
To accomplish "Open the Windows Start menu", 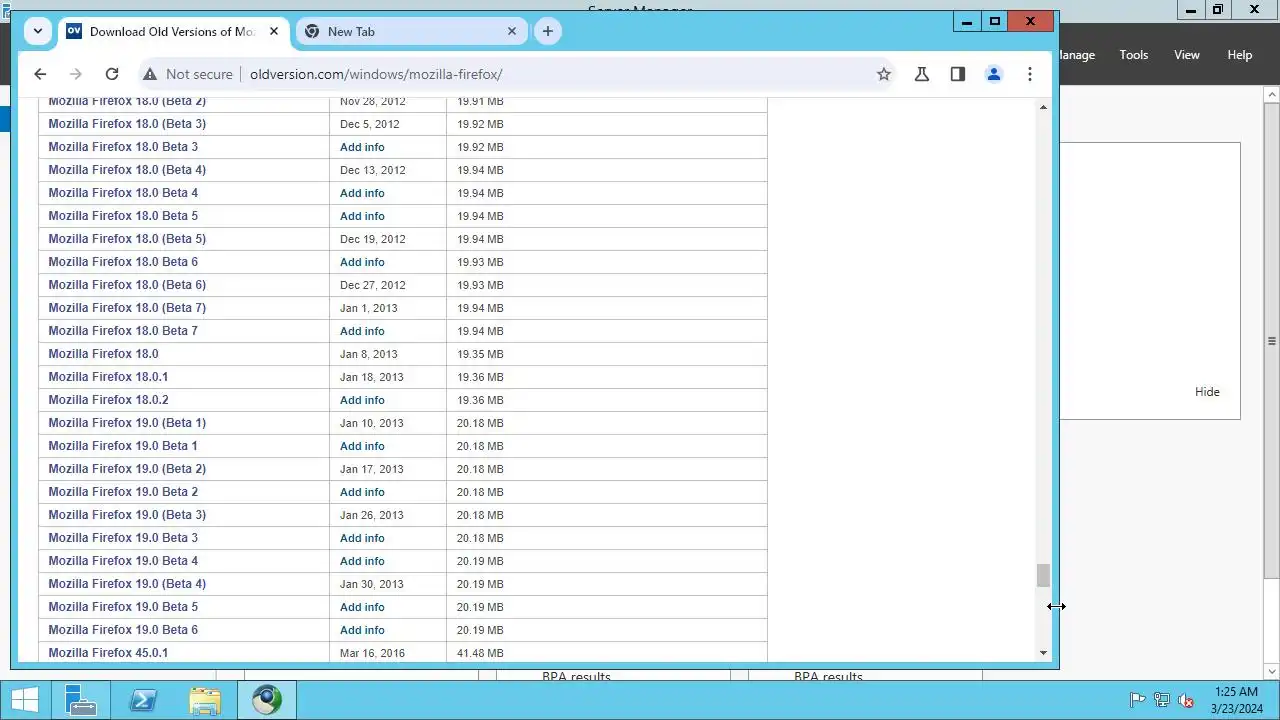I will (x=25, y=700).
